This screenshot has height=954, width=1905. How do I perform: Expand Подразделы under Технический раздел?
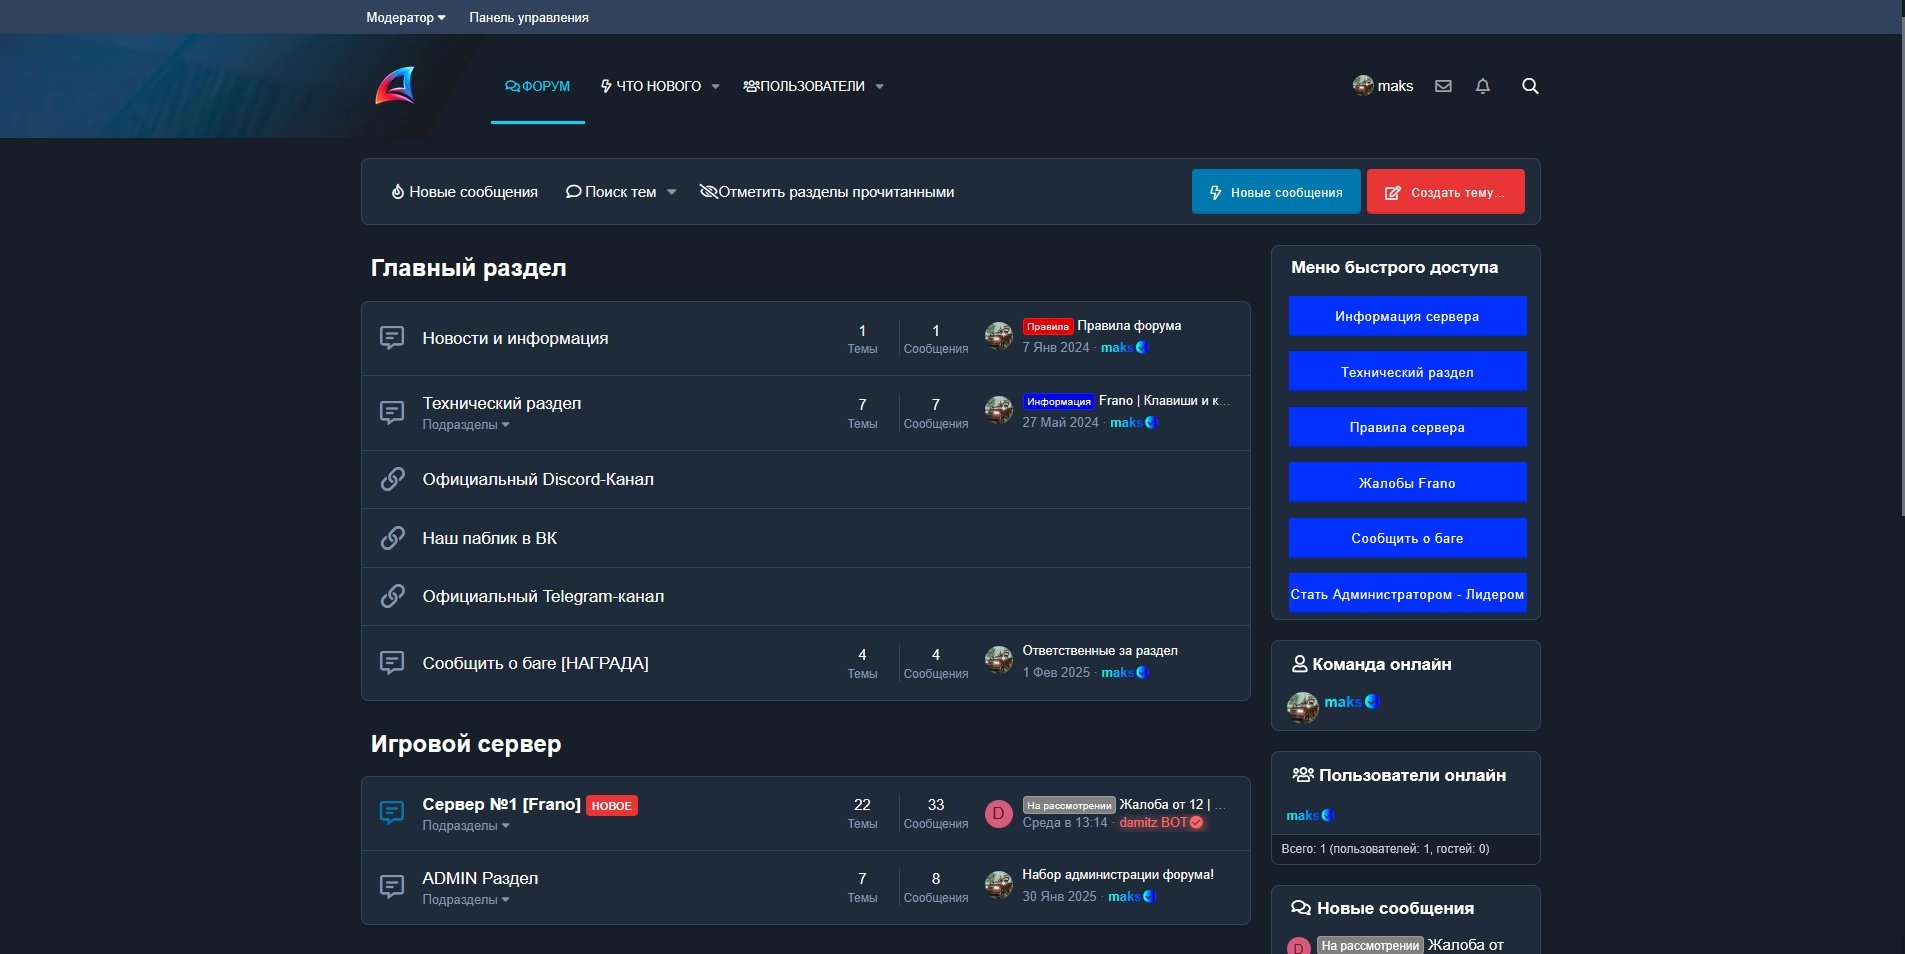465,425
